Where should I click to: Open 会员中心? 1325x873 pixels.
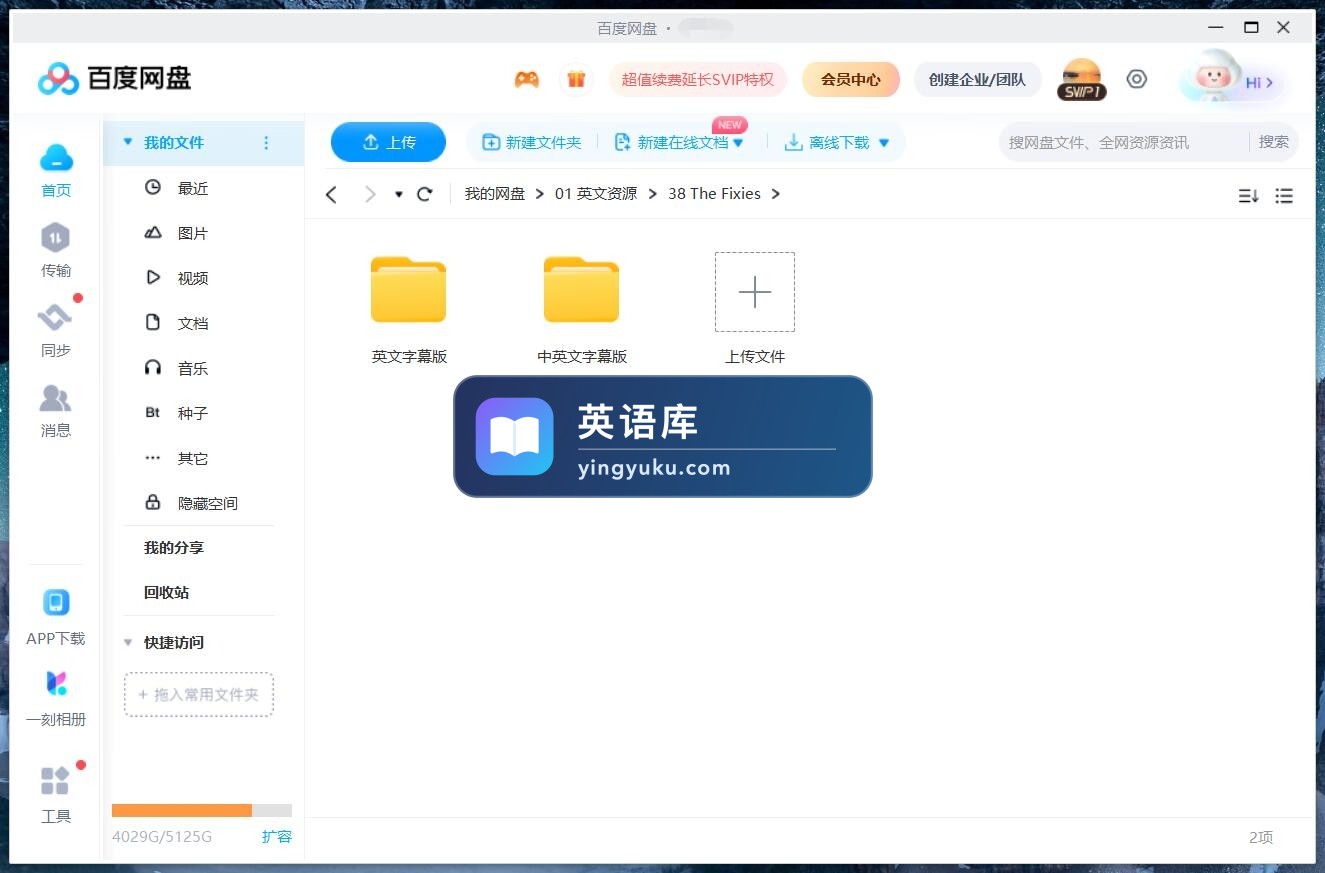tap(851, 79)
